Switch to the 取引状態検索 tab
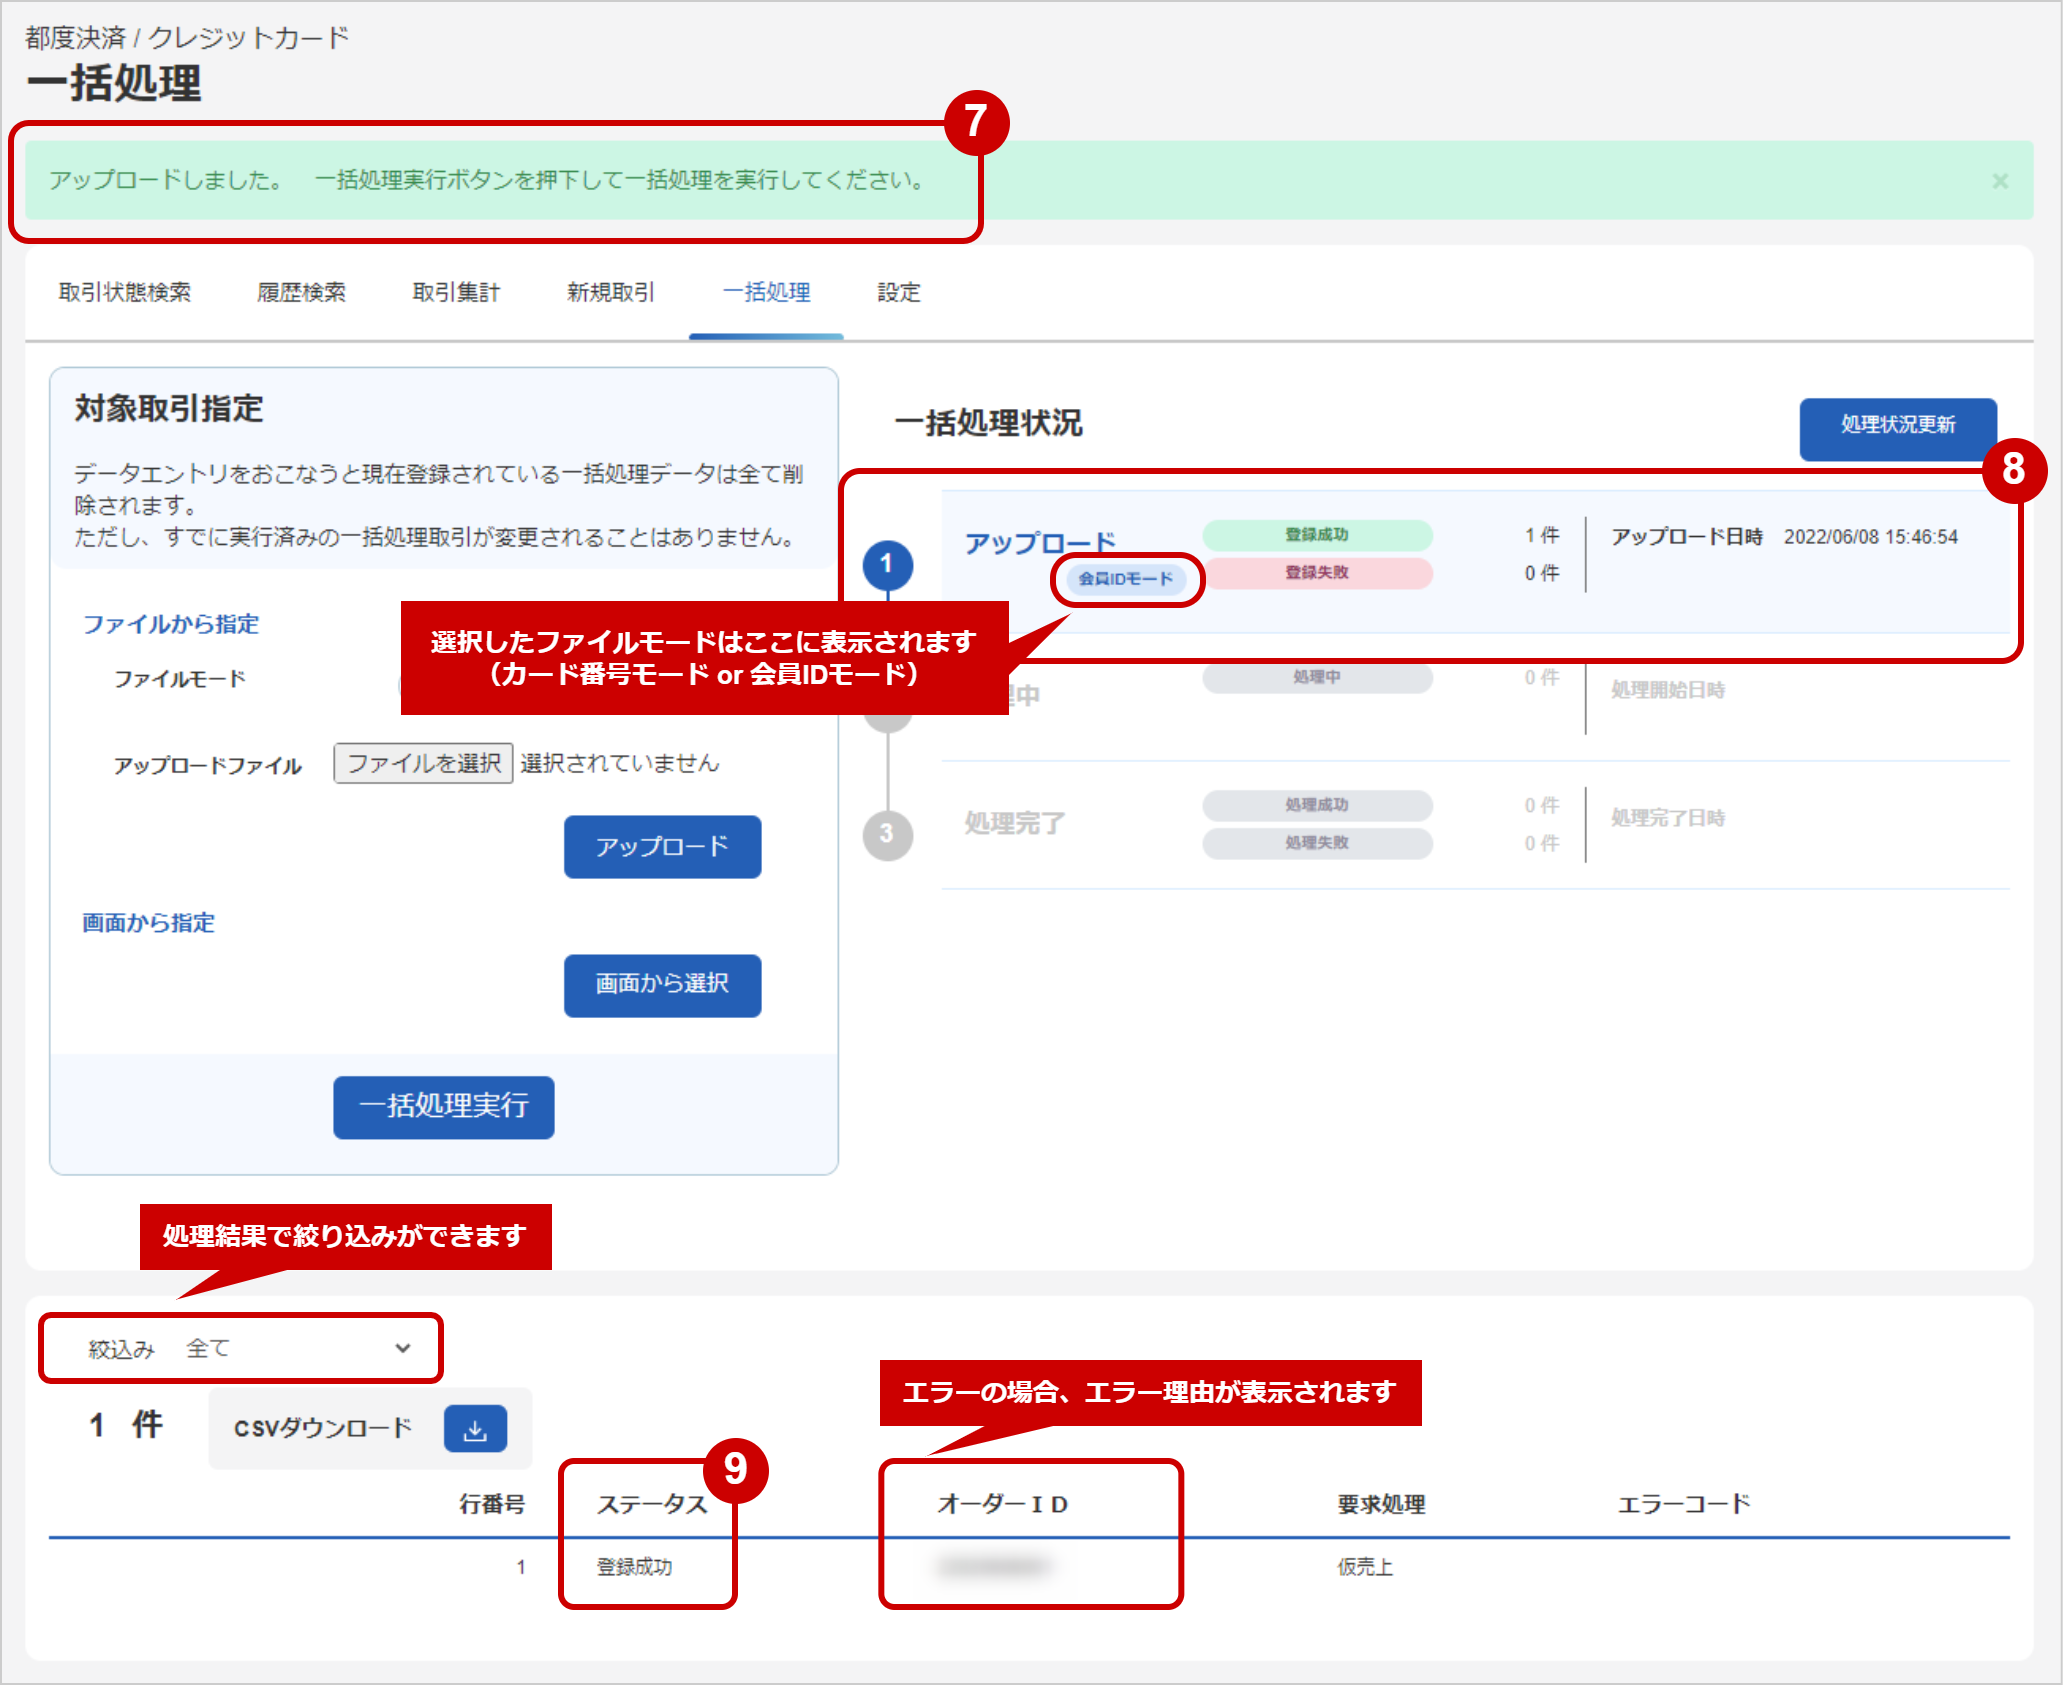This screenshot has width=2064, height=1686. [x=125, y=292]
